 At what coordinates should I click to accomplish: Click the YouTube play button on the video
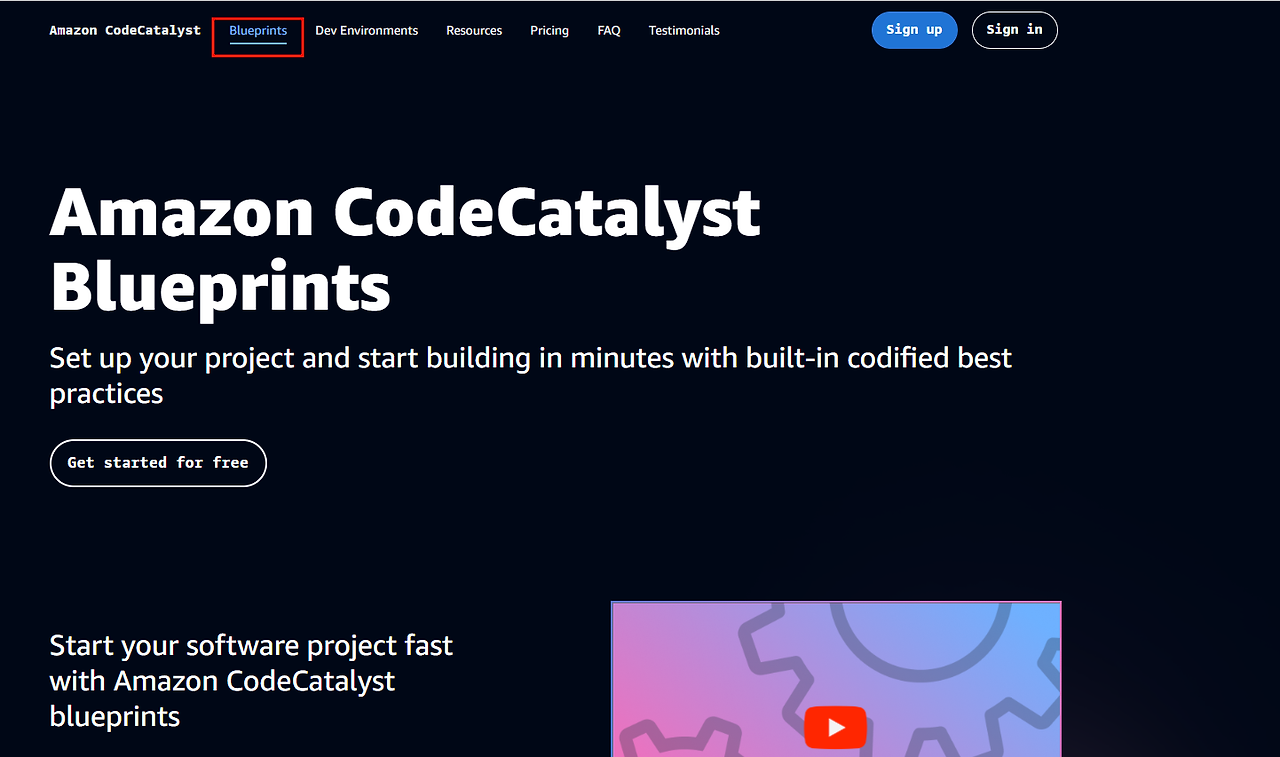(x=835, y=727)
